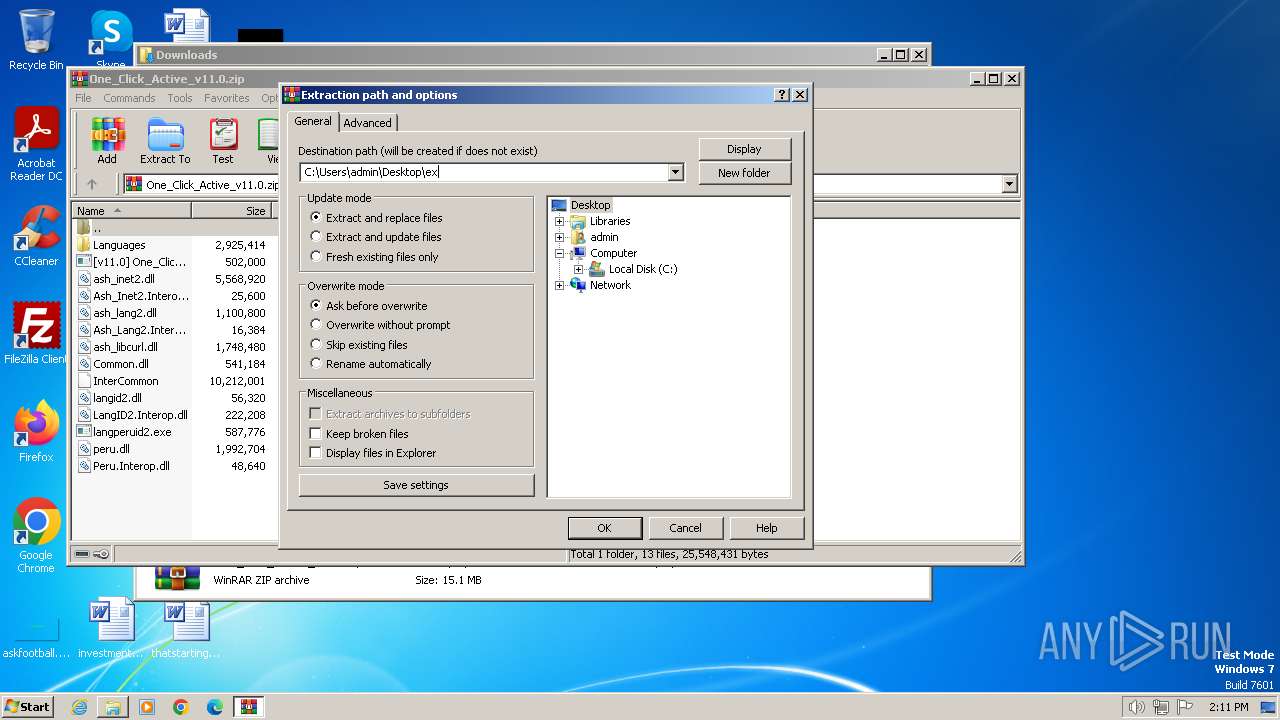
Task: Click the dialog's question mark help icon
Action: click(x=782, y=95)
